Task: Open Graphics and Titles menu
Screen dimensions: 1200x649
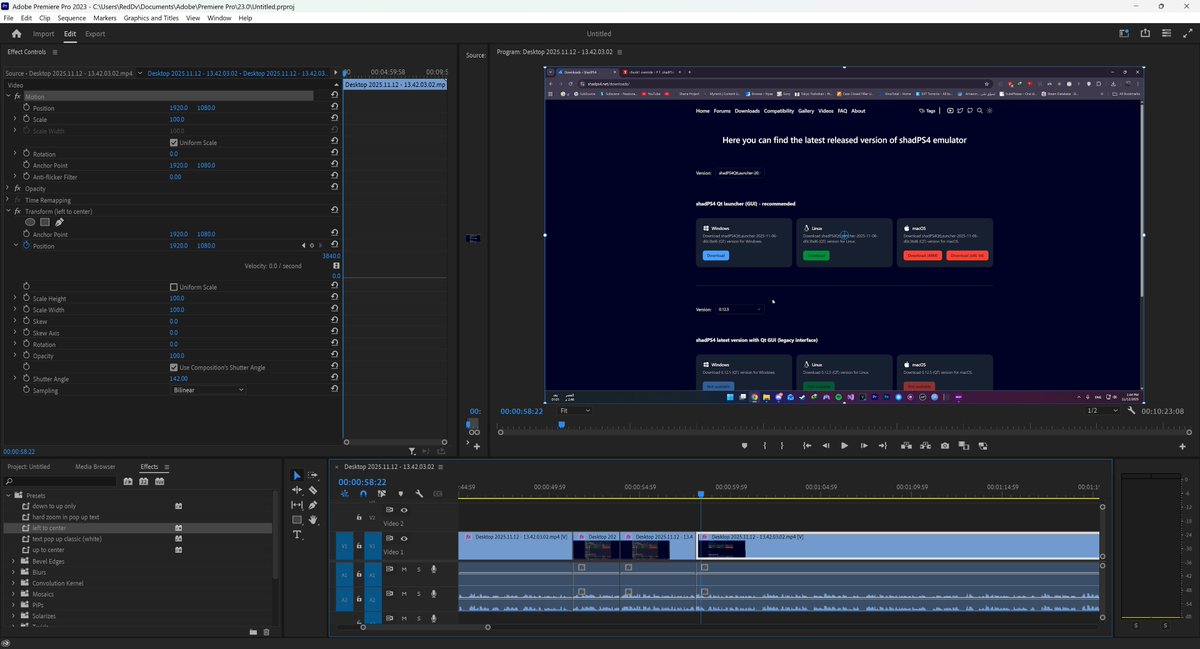Action: tap(152, 18)
